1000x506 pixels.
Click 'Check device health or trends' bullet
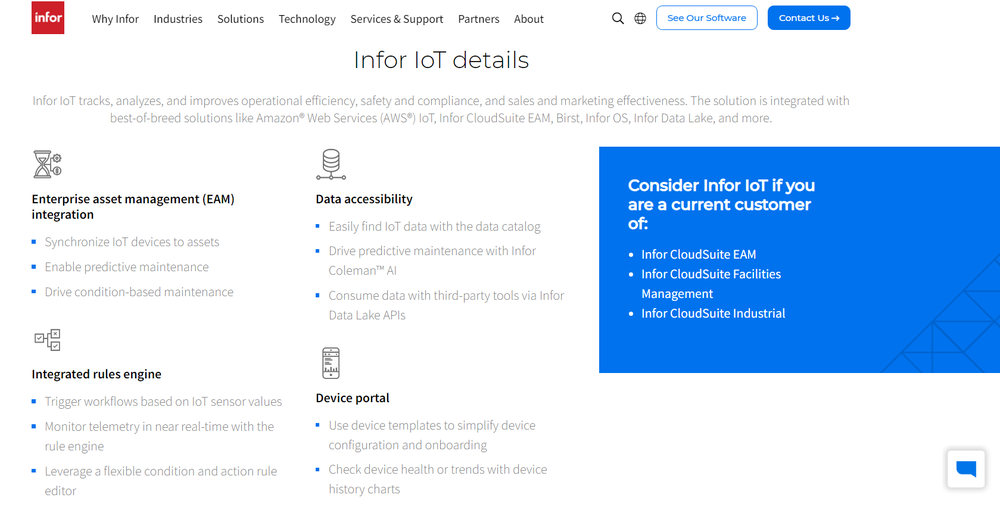pos(438,479)
